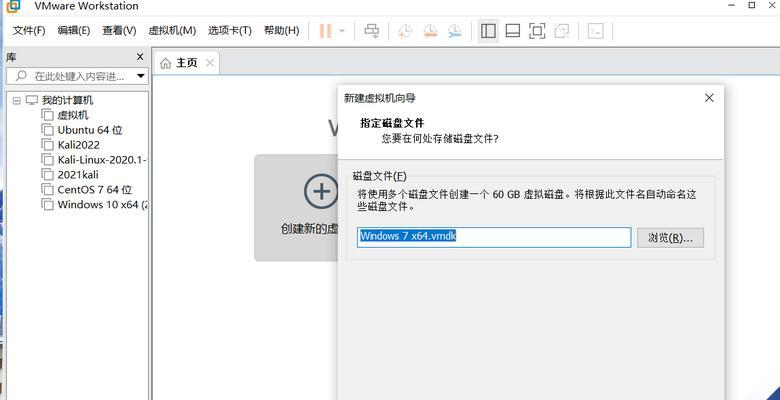Open the power options dropdown arrow
Viewport: 780px width, 400px height.
coord(342,31)
